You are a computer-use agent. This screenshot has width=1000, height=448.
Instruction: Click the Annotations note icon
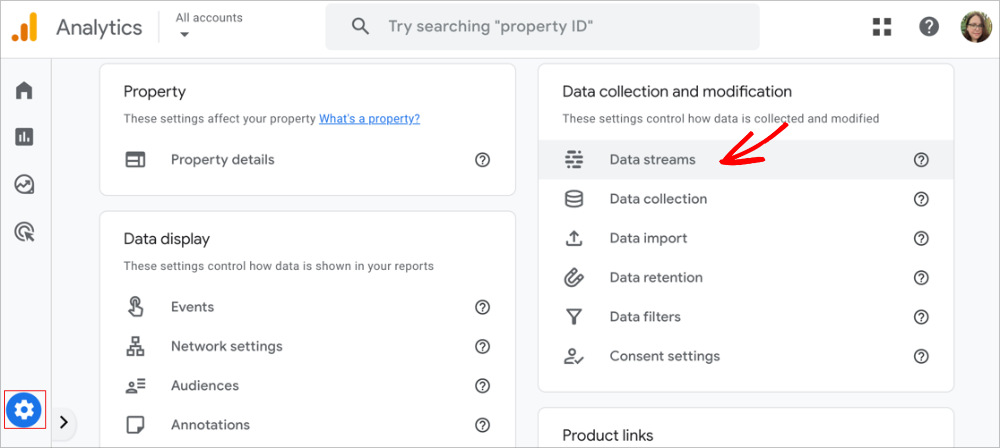135,425
